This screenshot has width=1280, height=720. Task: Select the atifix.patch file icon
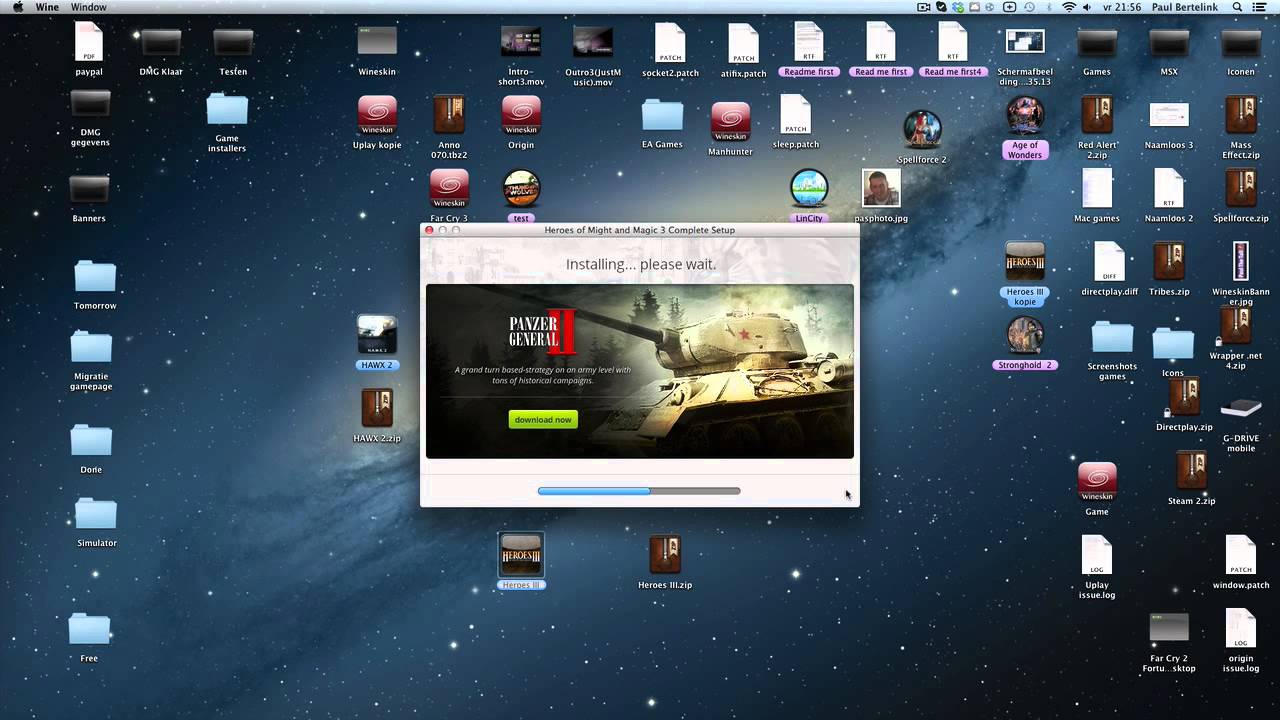click(x=743, y=42)
